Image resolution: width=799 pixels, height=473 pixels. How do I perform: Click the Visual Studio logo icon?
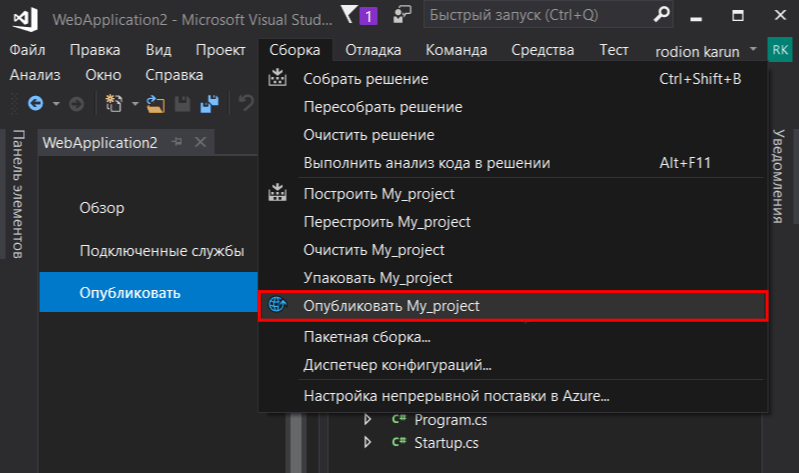click(26, 19)
